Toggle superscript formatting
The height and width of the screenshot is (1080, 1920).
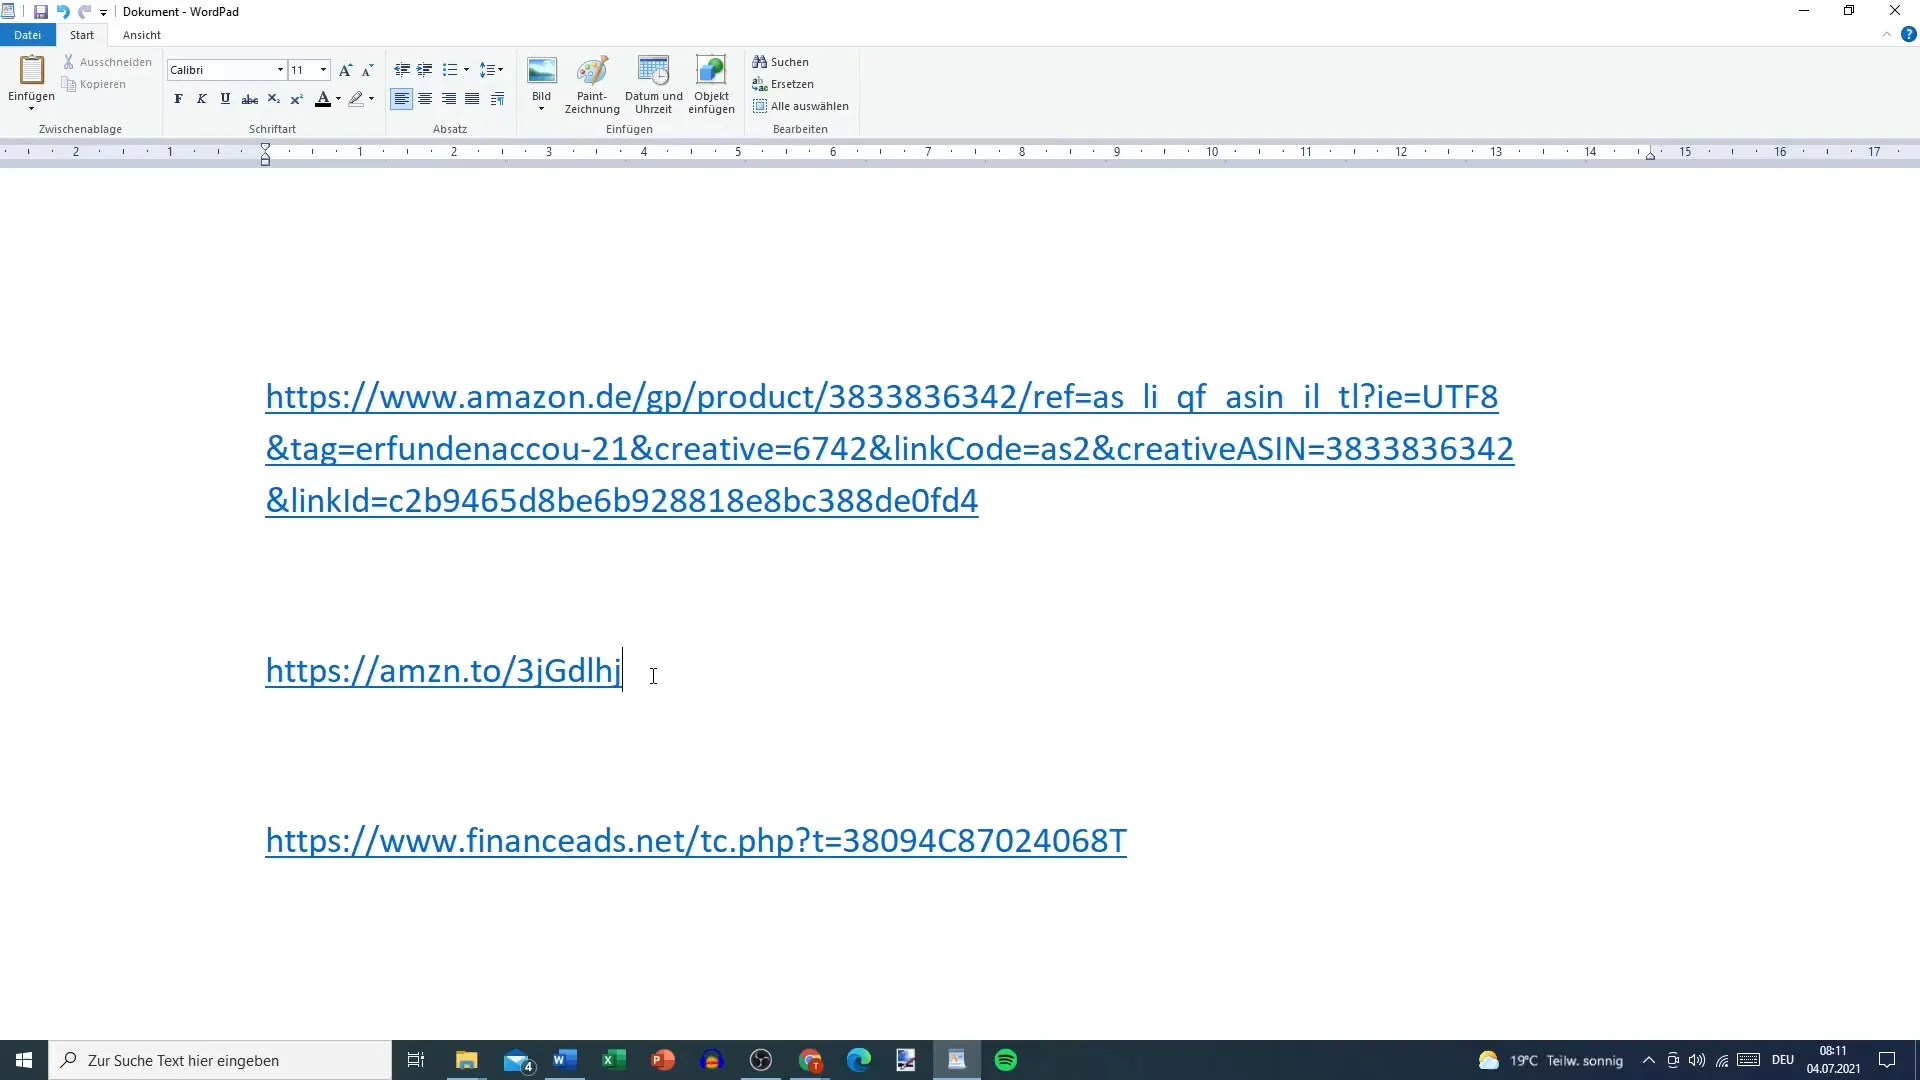[297, 99]
